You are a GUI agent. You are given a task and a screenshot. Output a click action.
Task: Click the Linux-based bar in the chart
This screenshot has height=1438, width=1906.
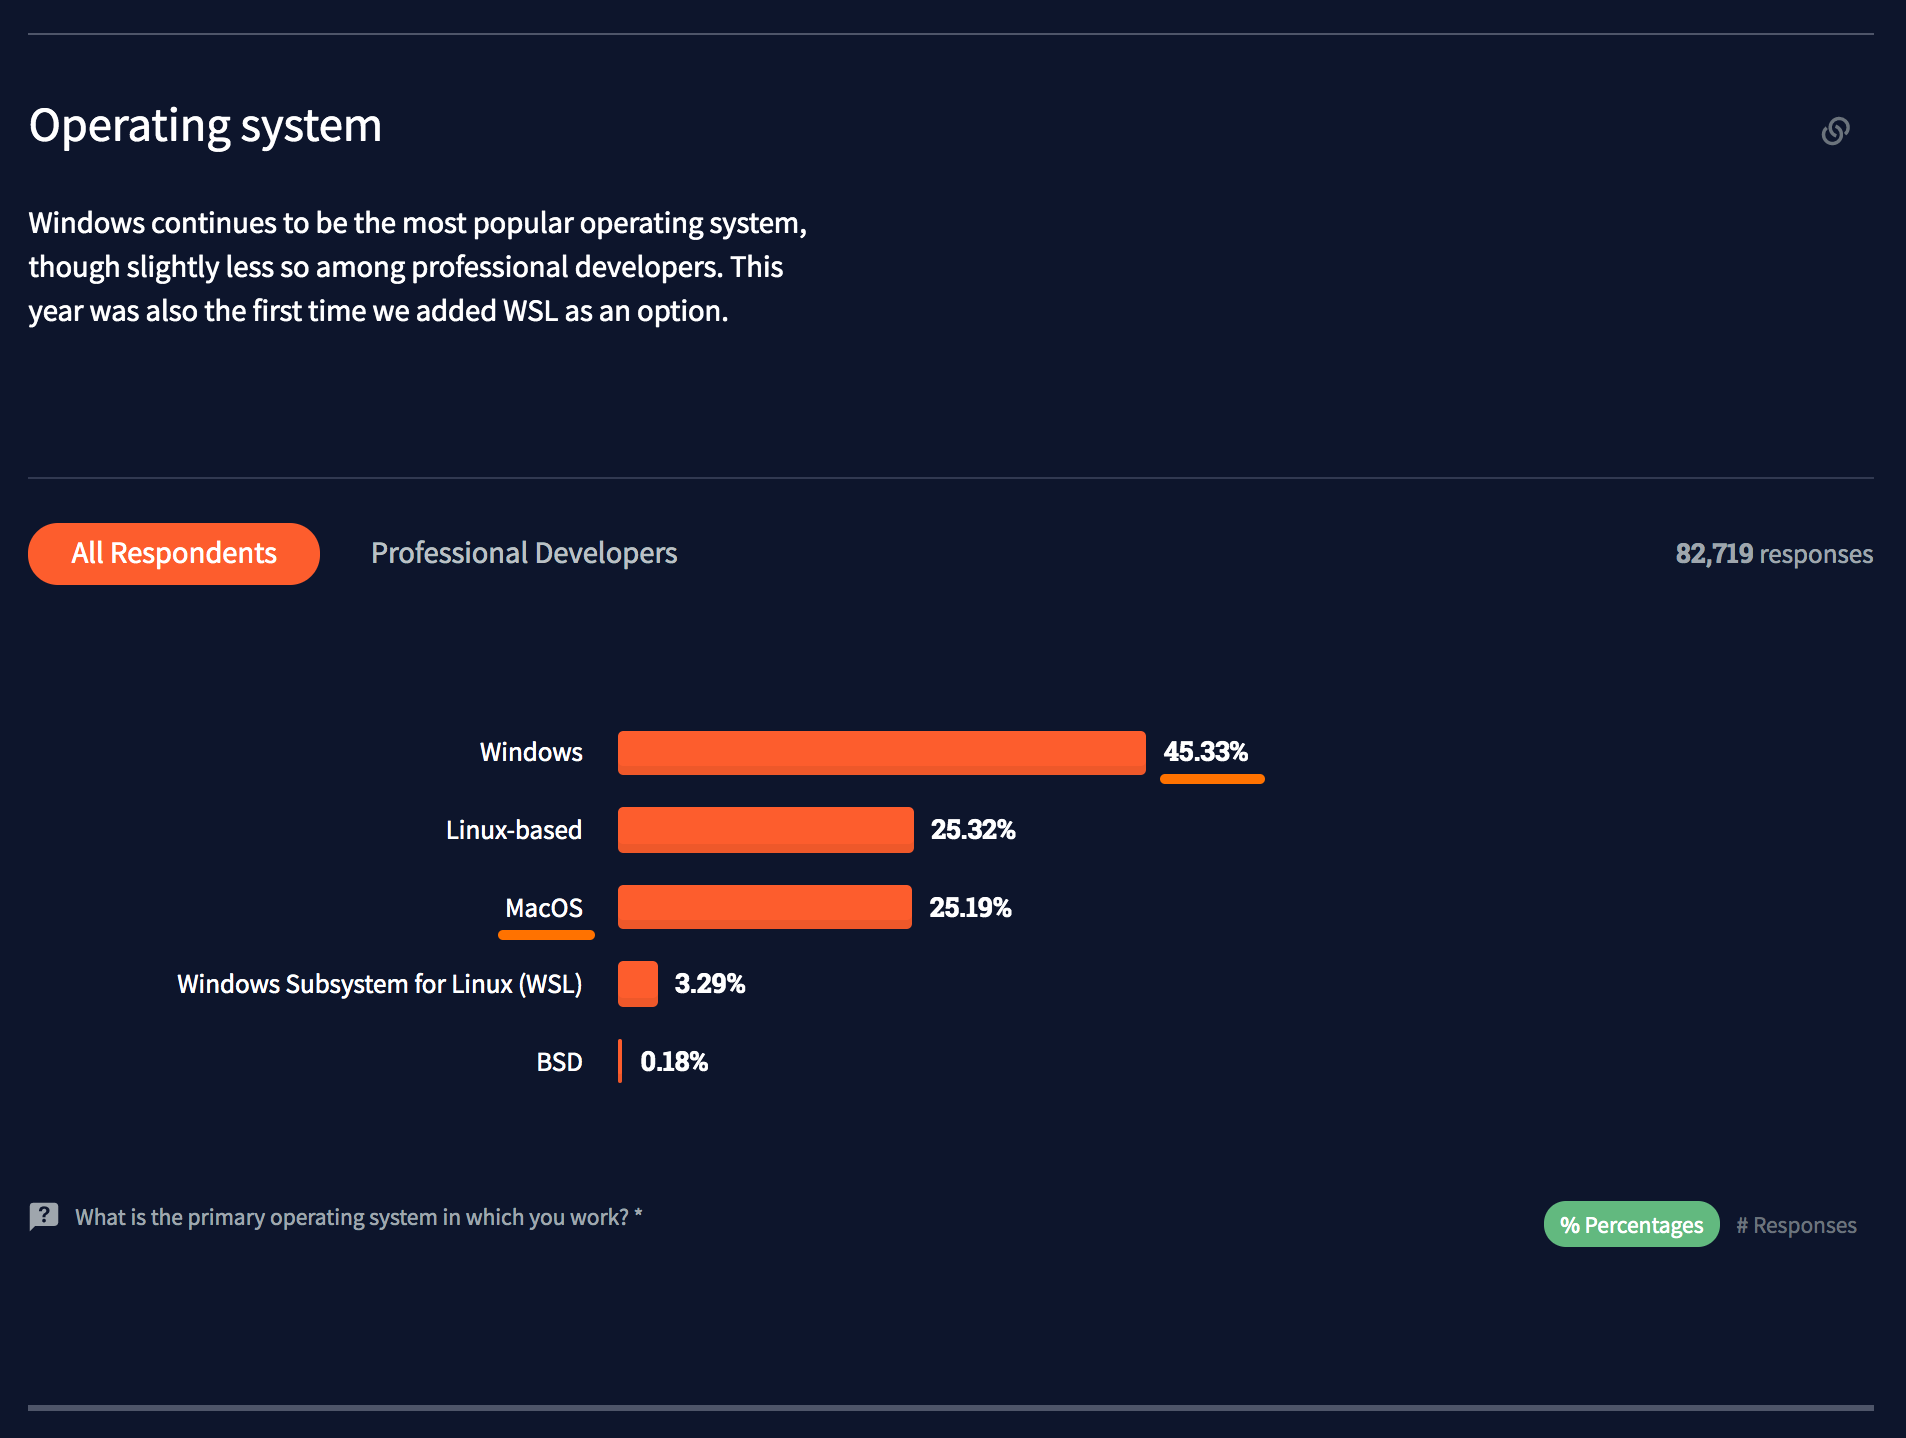tap(765, 830)
